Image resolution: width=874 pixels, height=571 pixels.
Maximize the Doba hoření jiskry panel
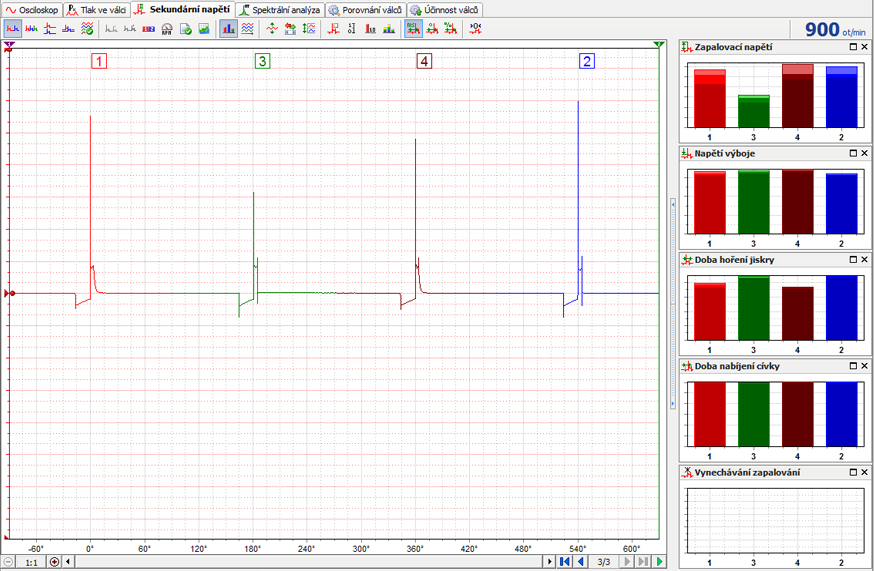(x=853, y=259)
